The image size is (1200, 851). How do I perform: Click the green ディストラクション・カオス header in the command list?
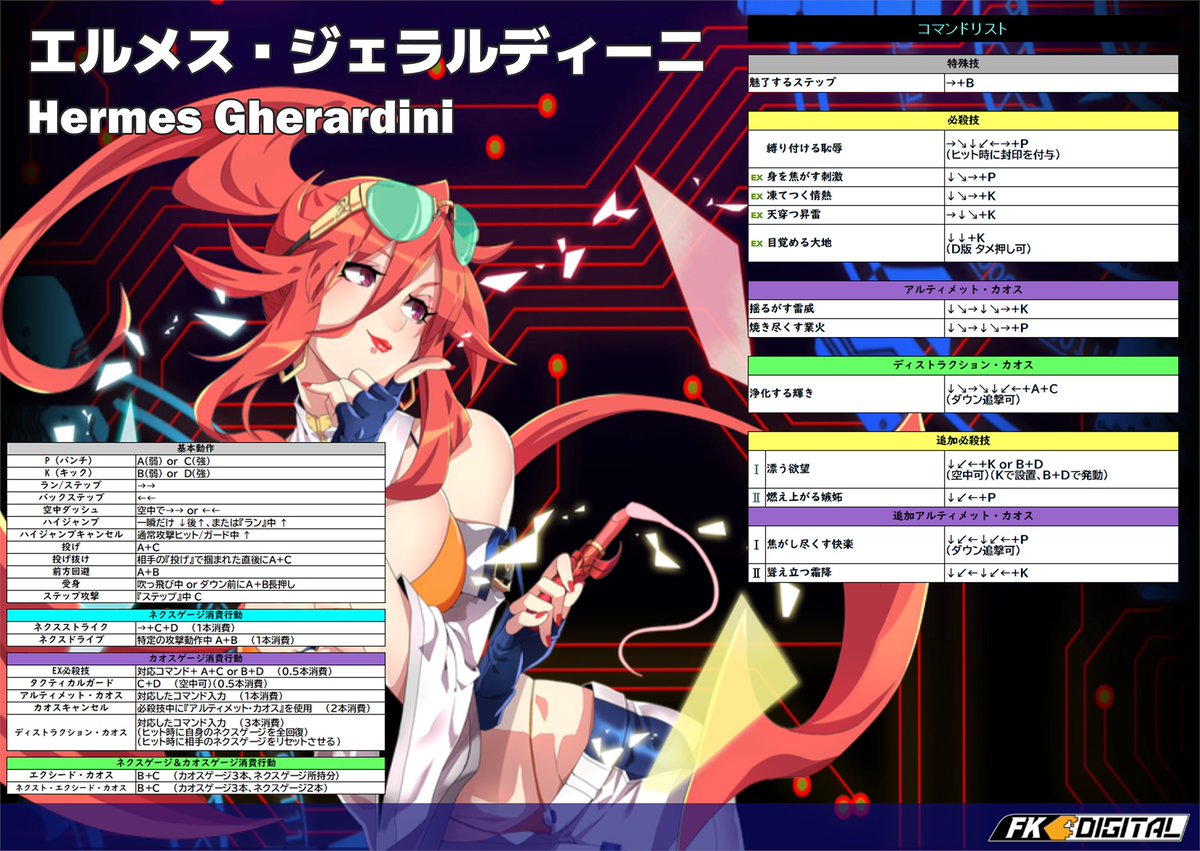tap(962, 366)
